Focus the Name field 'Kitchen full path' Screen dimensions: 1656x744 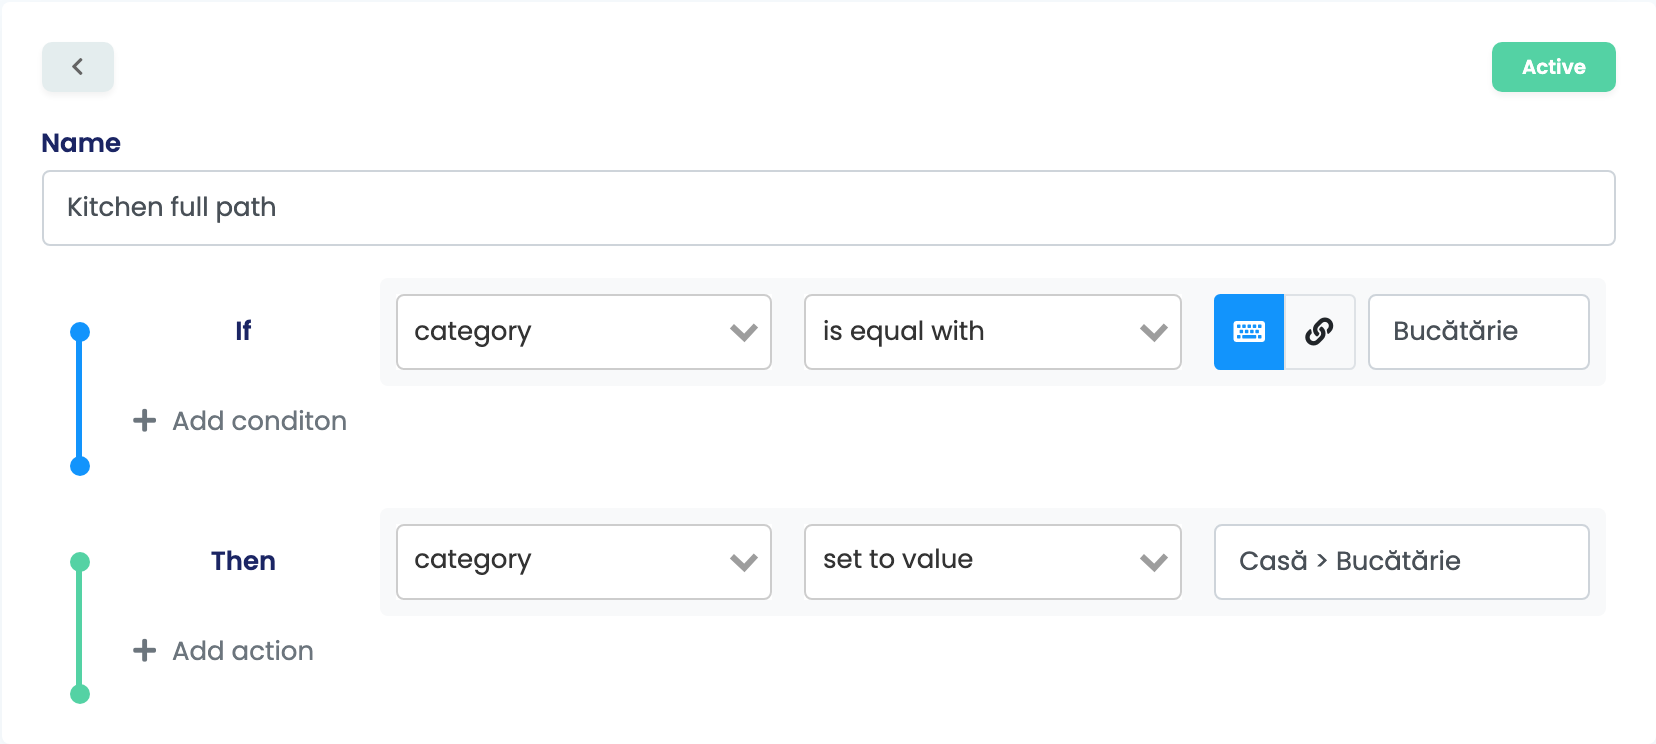829,208
